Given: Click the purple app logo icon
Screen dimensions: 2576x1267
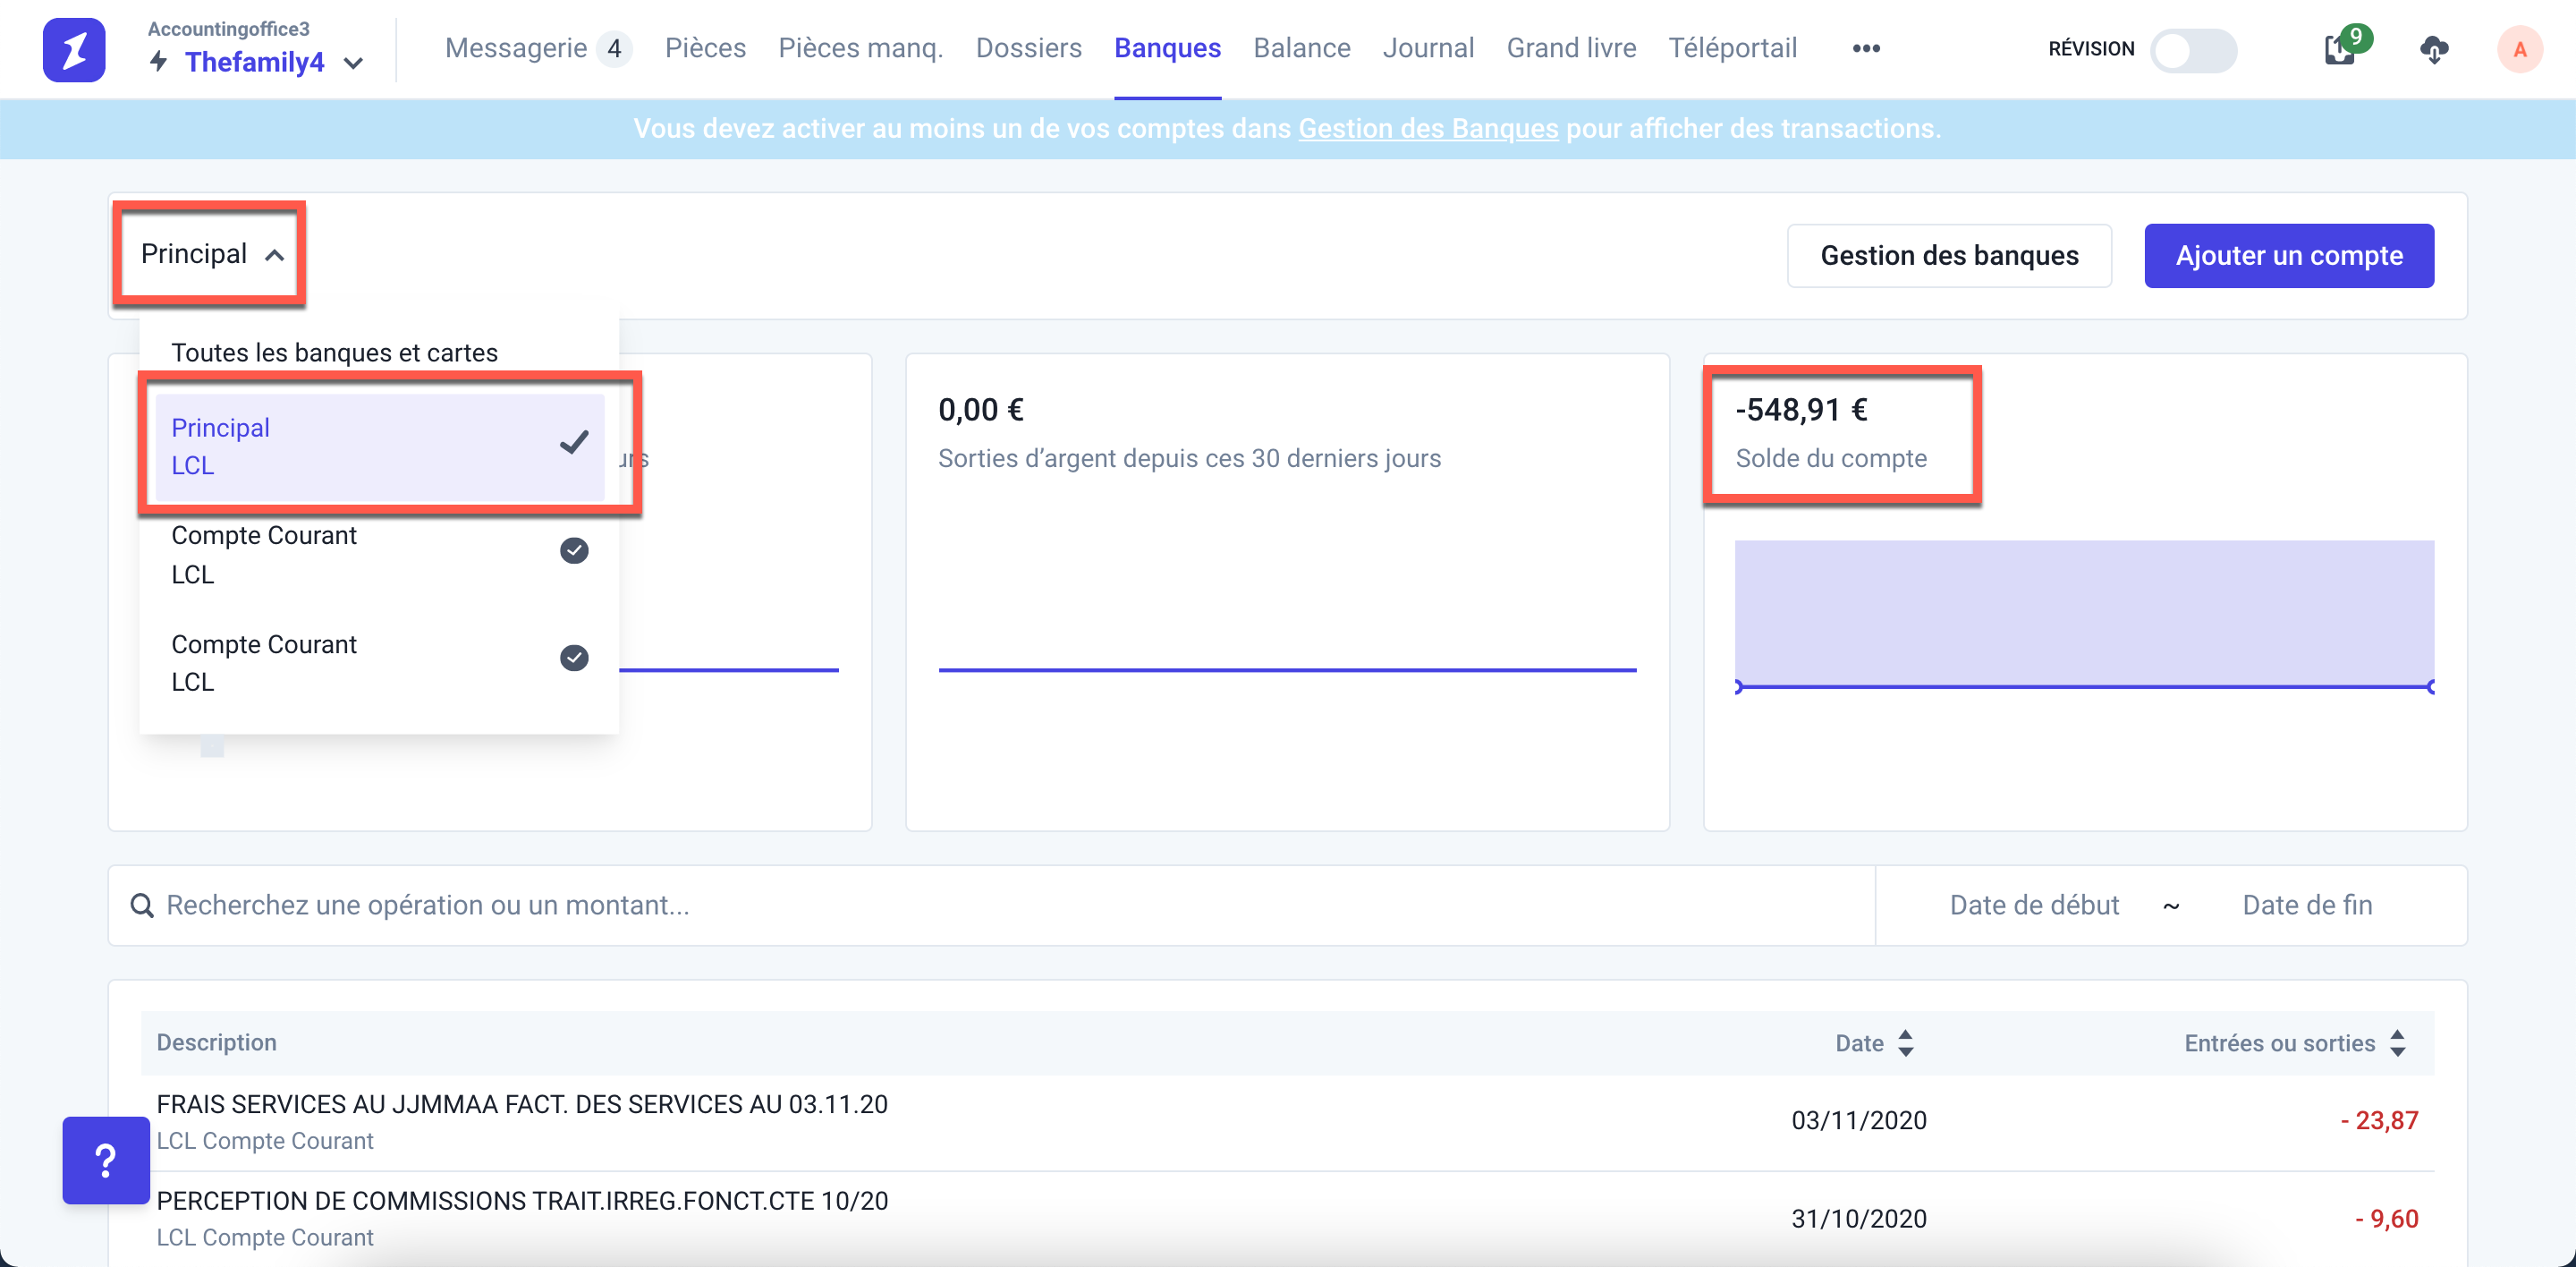Looking at the screenshot, I should (74, 49).
